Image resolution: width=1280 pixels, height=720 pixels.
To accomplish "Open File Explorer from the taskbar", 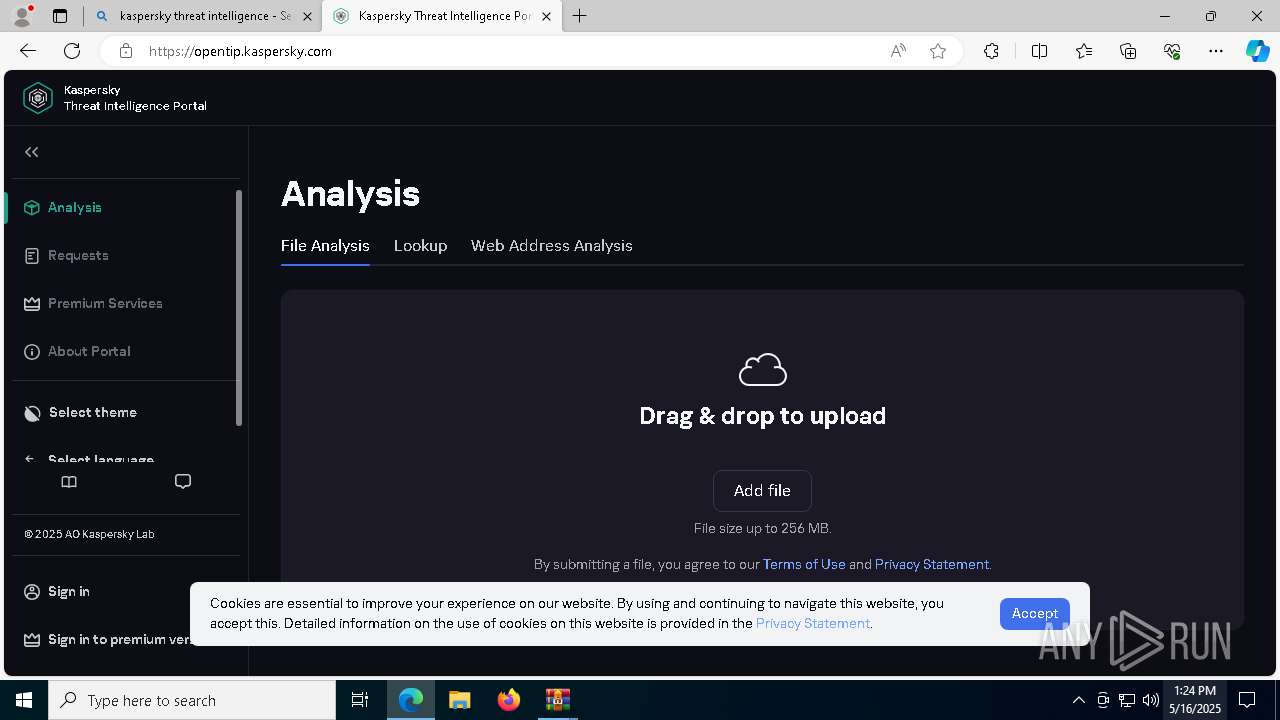I will [460, 700].
